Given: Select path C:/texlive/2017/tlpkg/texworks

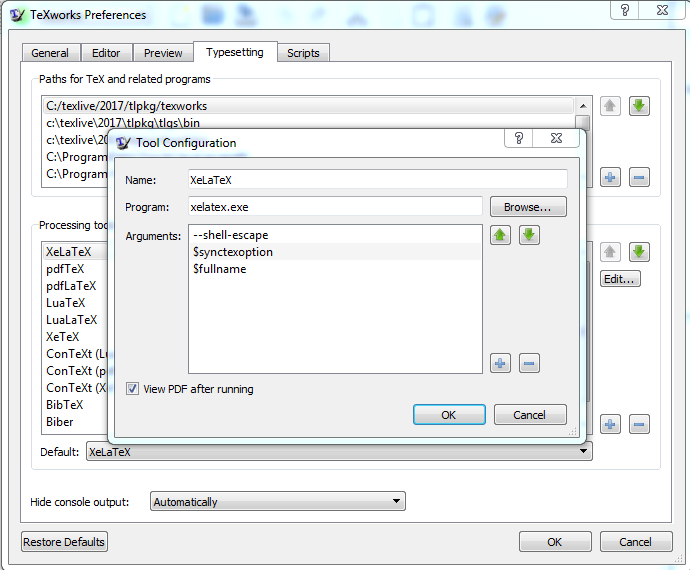Looking at the screenshot, I should (x=308, y=106).
